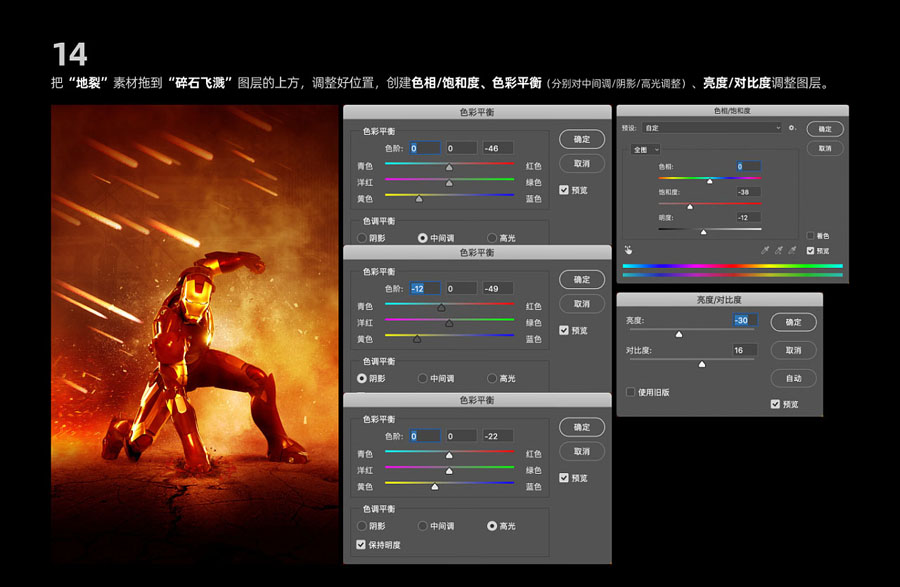
Task: Open the preset options gear in Hue/Saturation
Action: [x=792, y=128]
